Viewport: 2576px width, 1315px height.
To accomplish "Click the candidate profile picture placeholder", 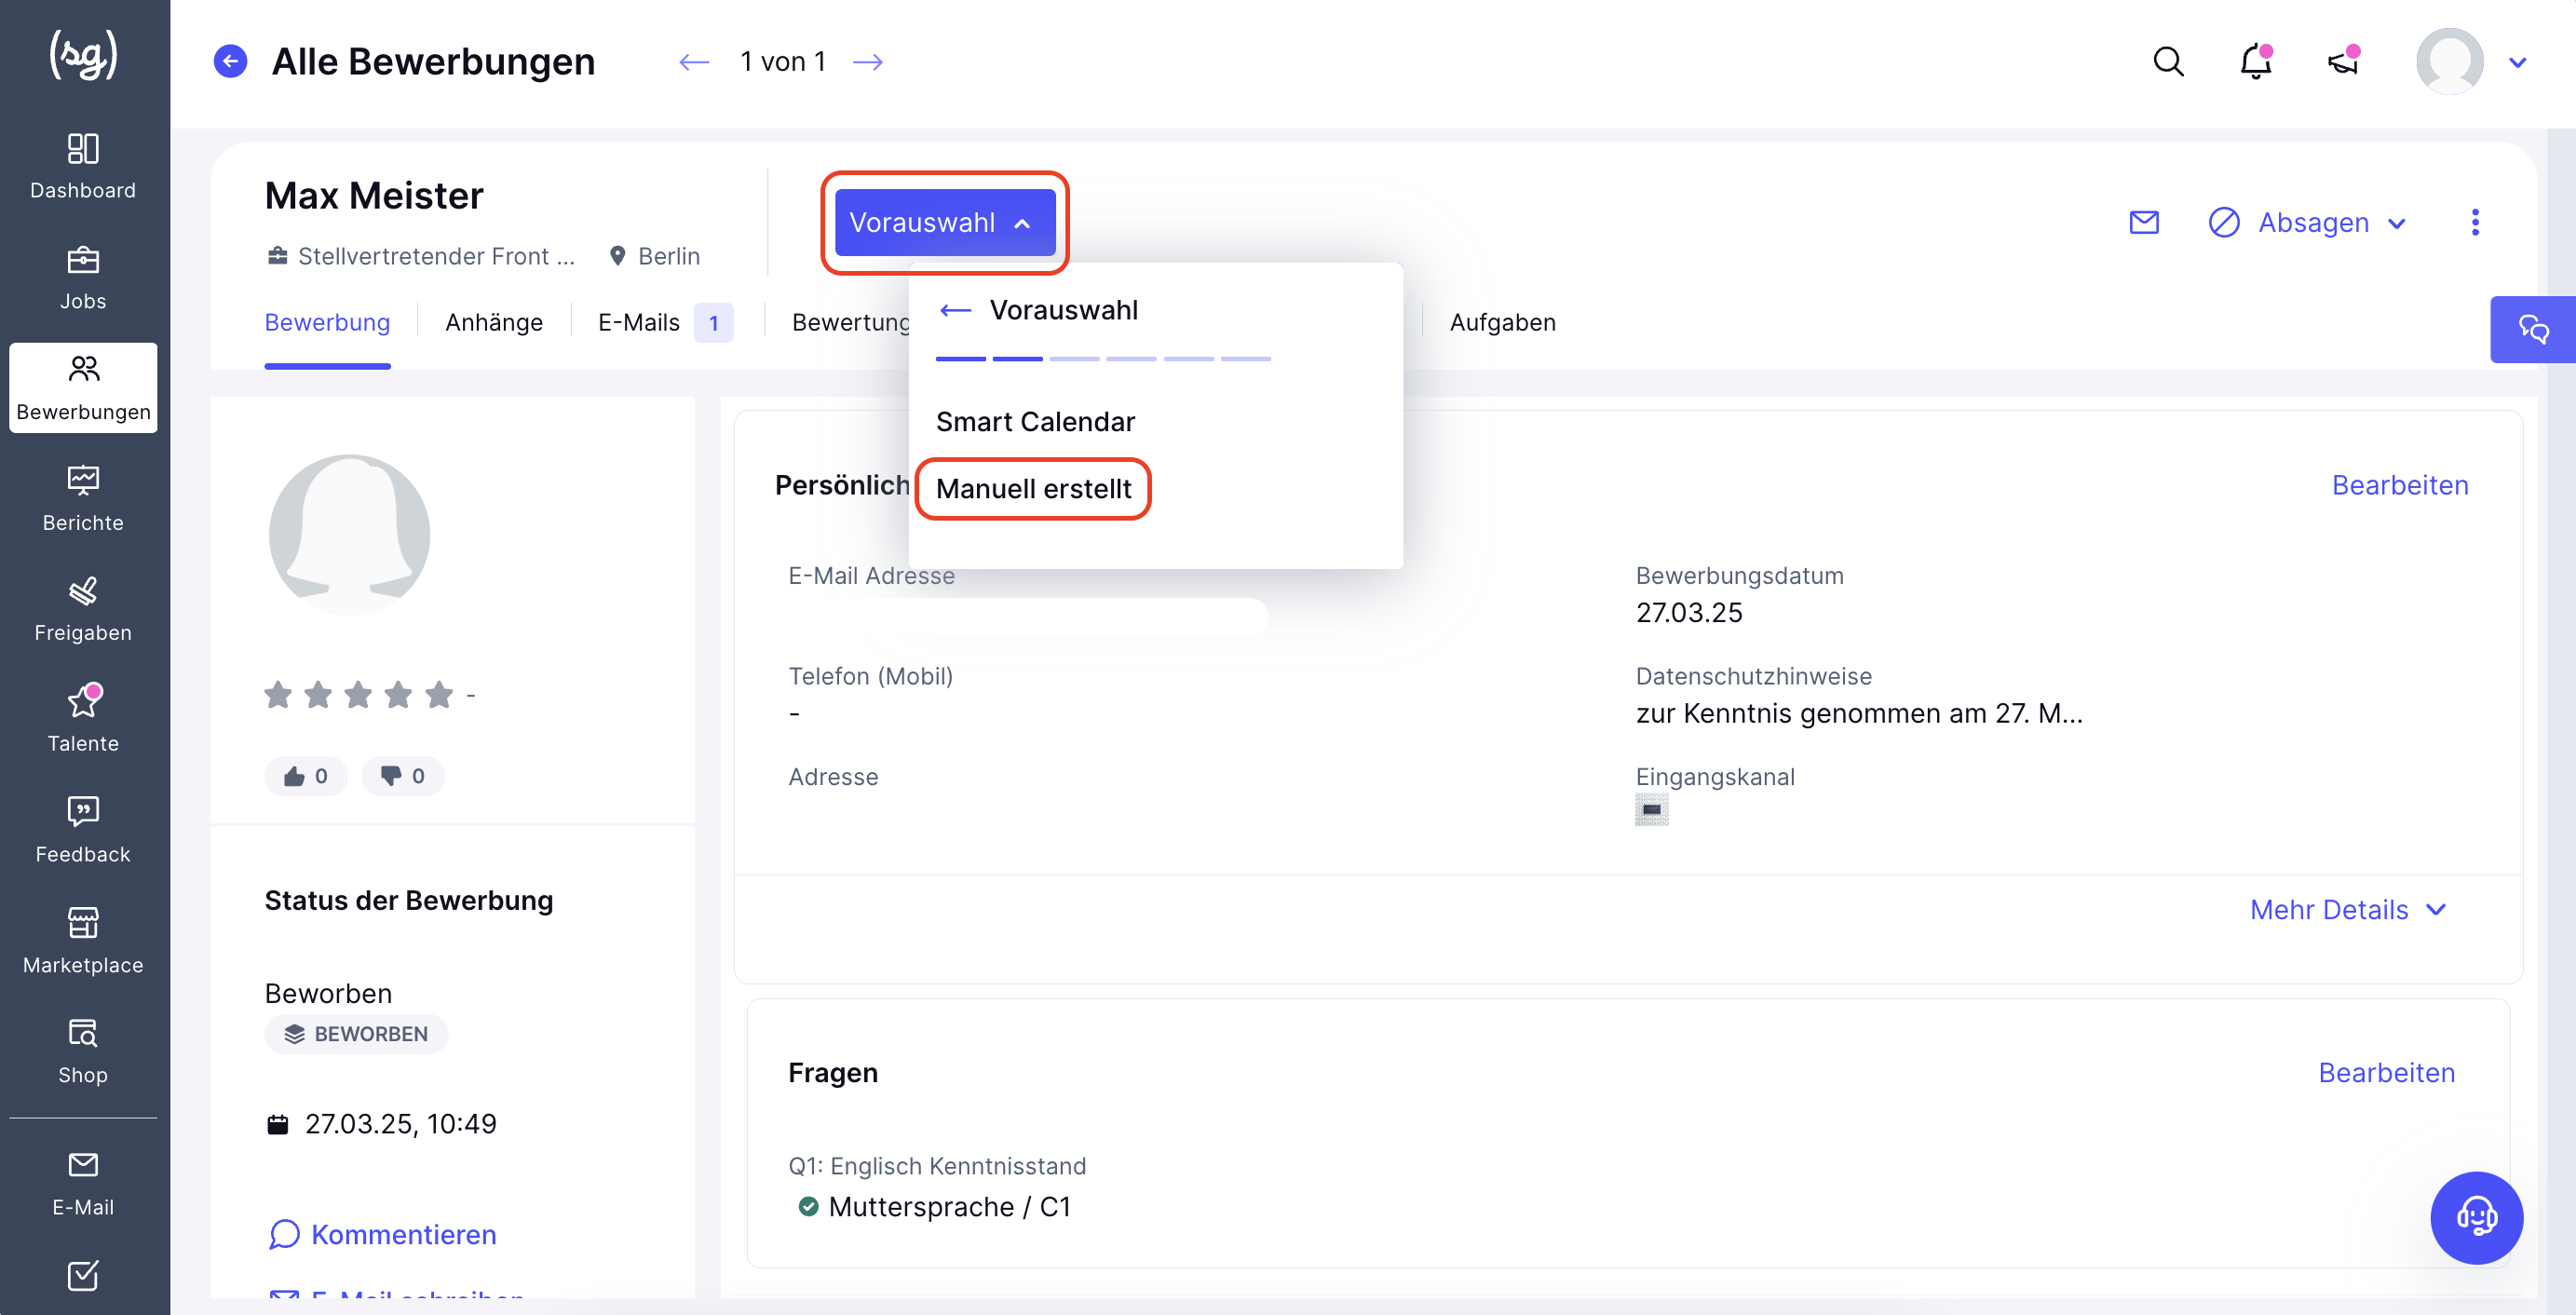I will [349, 534].
